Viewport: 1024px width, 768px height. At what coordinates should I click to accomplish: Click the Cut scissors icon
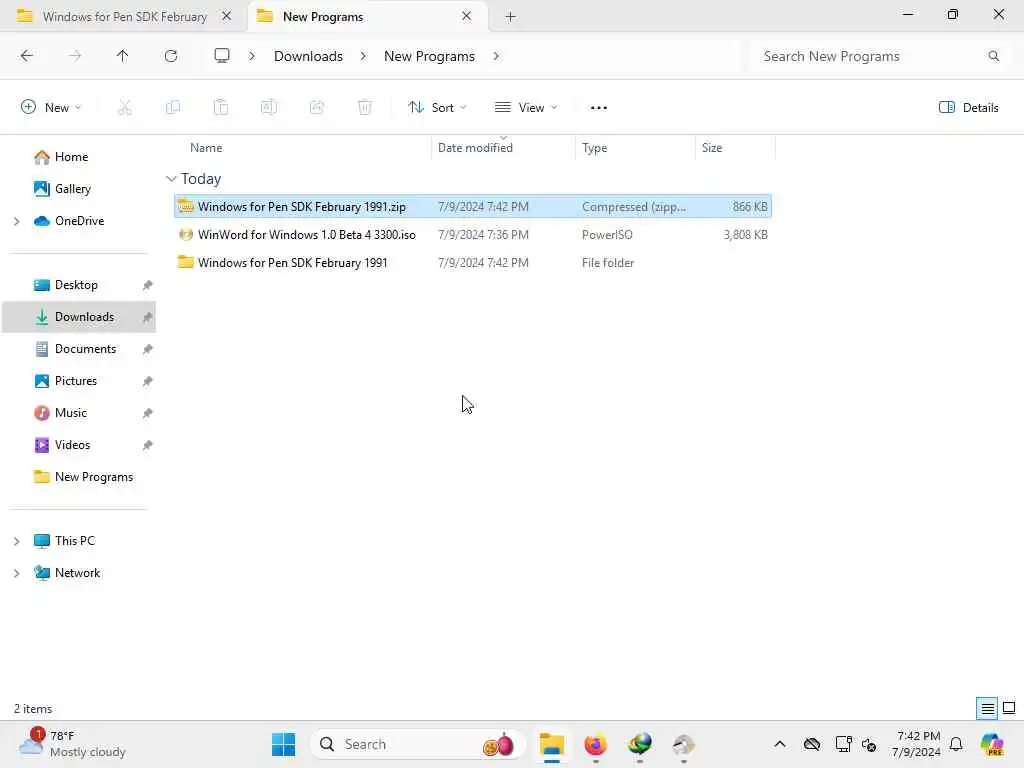pos(125,108)
